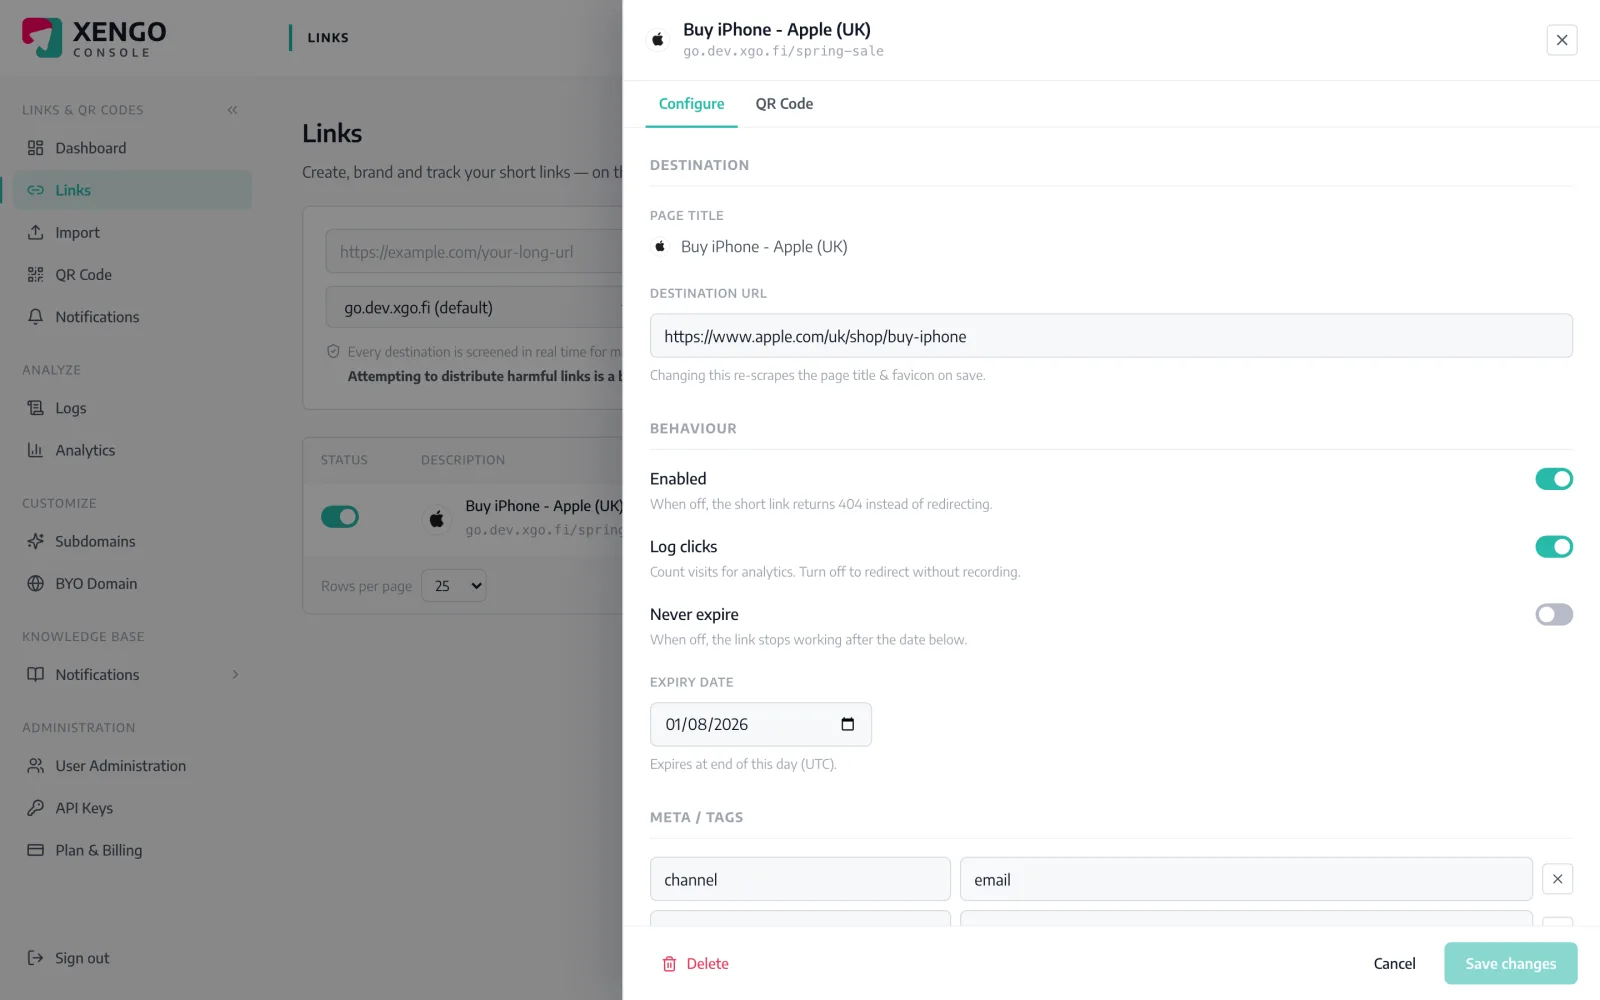The height and width of the screenshot is (1000, 1600).
Task: Remove the channel email tag row
Action: point(1557,879)
